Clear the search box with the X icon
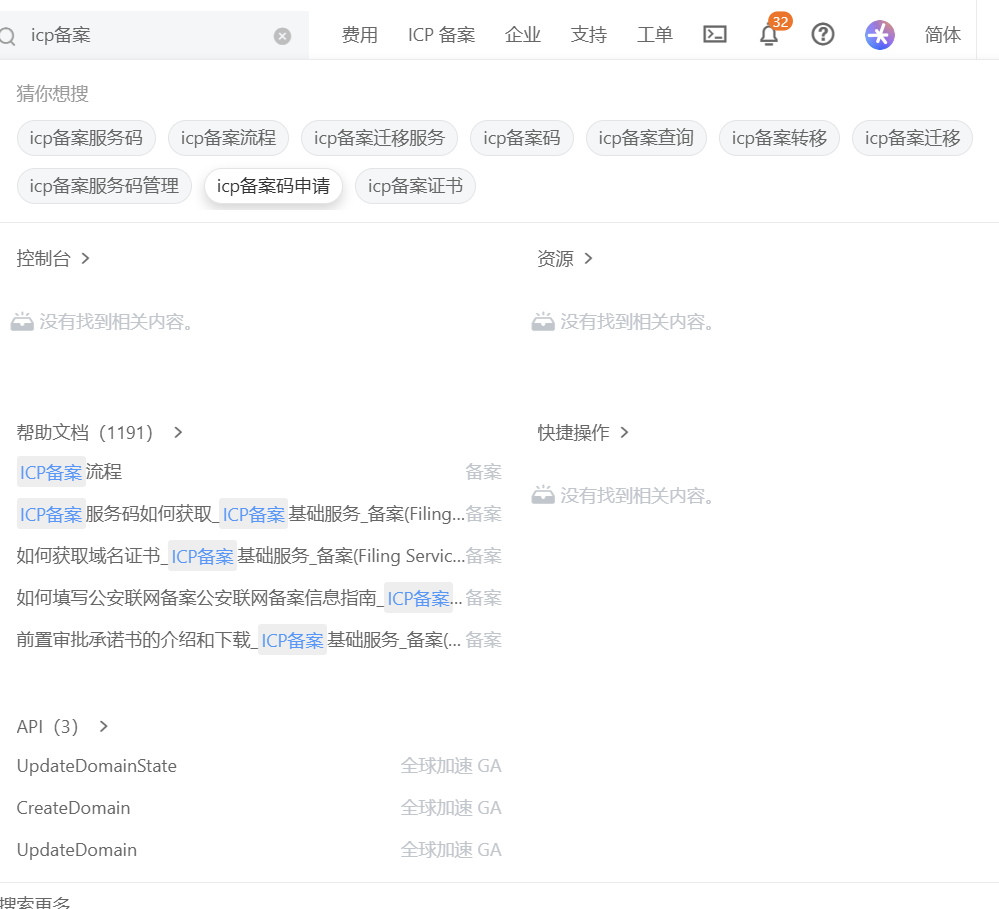 (x=282, y=36)
